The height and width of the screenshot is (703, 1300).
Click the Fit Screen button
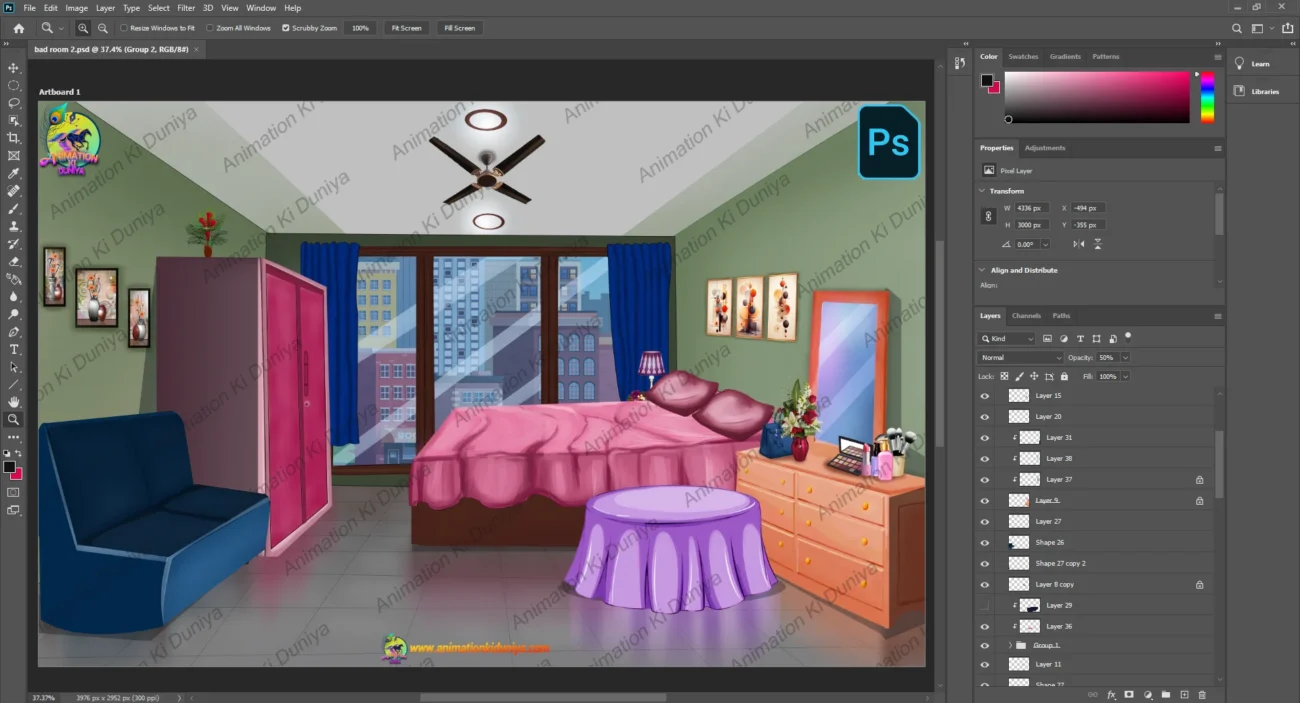(406, 28)
